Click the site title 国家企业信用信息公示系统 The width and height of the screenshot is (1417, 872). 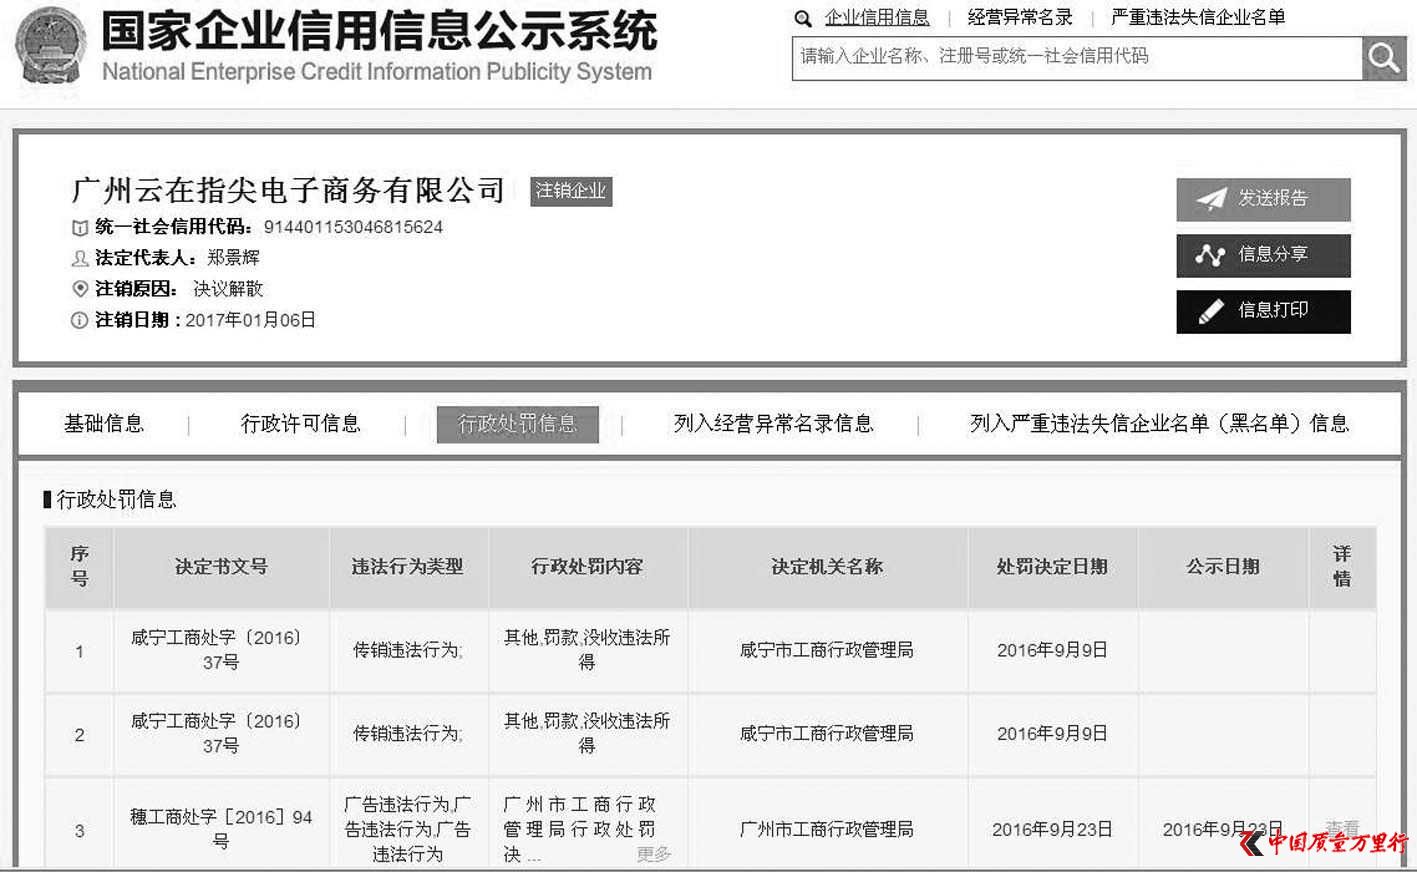click(x=380, y=32)
